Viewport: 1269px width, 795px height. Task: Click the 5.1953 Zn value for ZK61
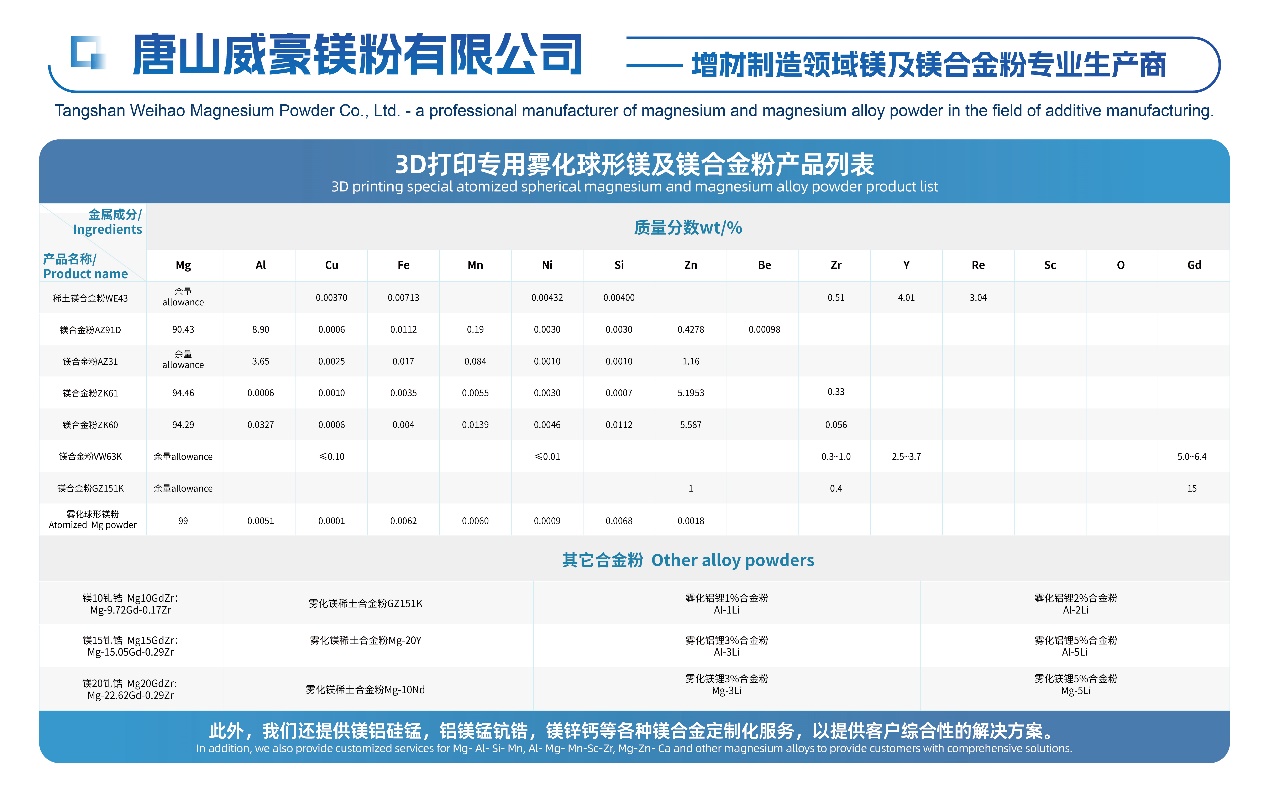pos(690,393)
